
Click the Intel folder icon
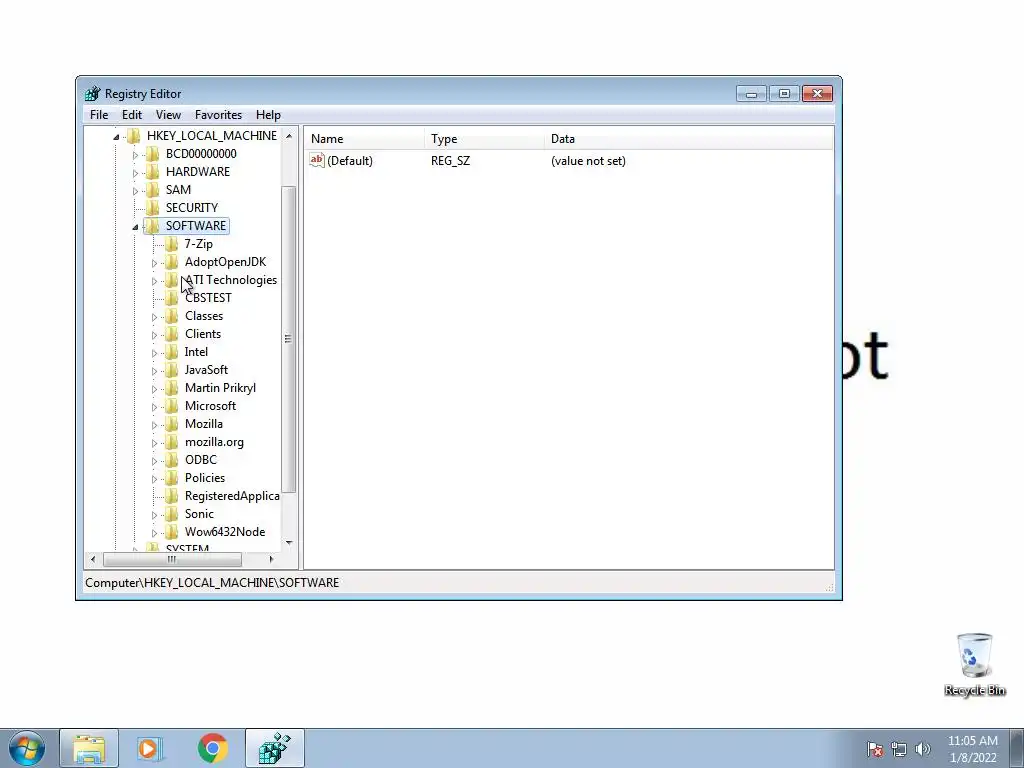(x=171, y=352)
